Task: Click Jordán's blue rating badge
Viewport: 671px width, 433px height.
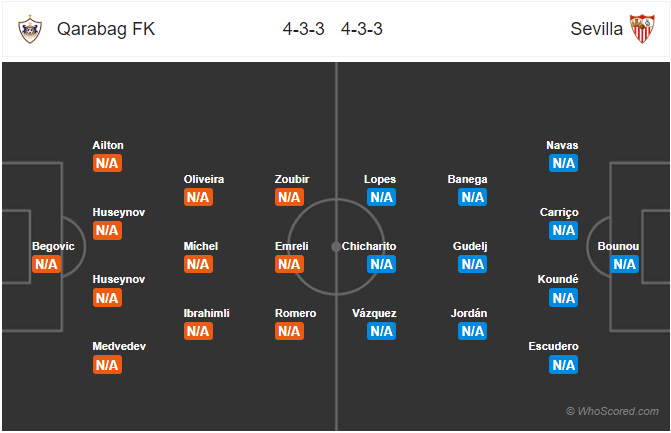Action: pos(472,331)
